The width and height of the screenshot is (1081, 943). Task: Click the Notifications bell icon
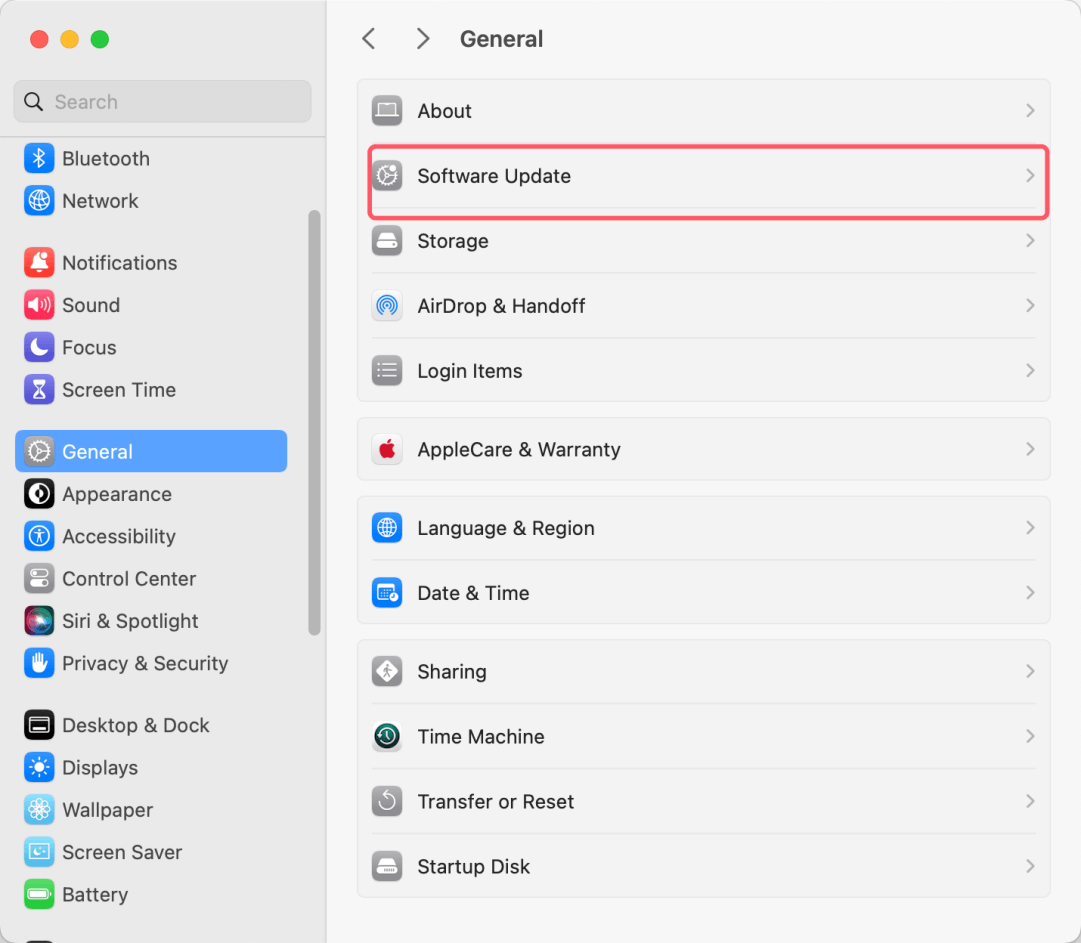38,262
